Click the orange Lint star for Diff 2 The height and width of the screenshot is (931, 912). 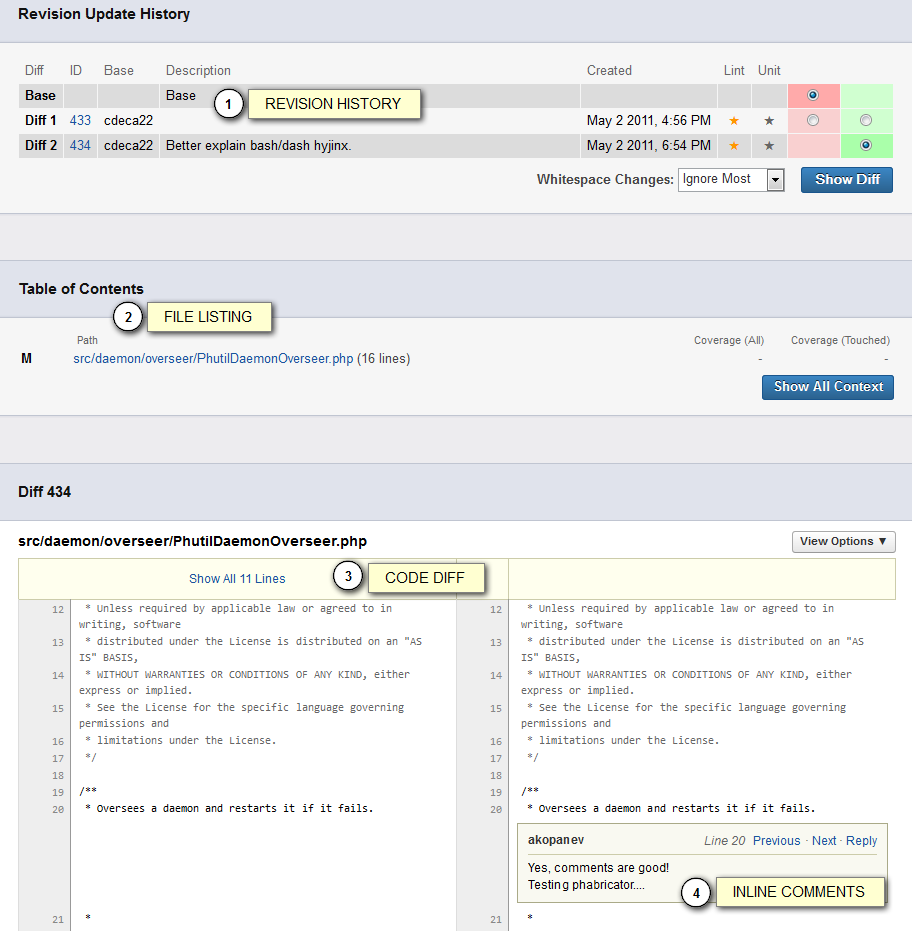[x=734, y=146]
